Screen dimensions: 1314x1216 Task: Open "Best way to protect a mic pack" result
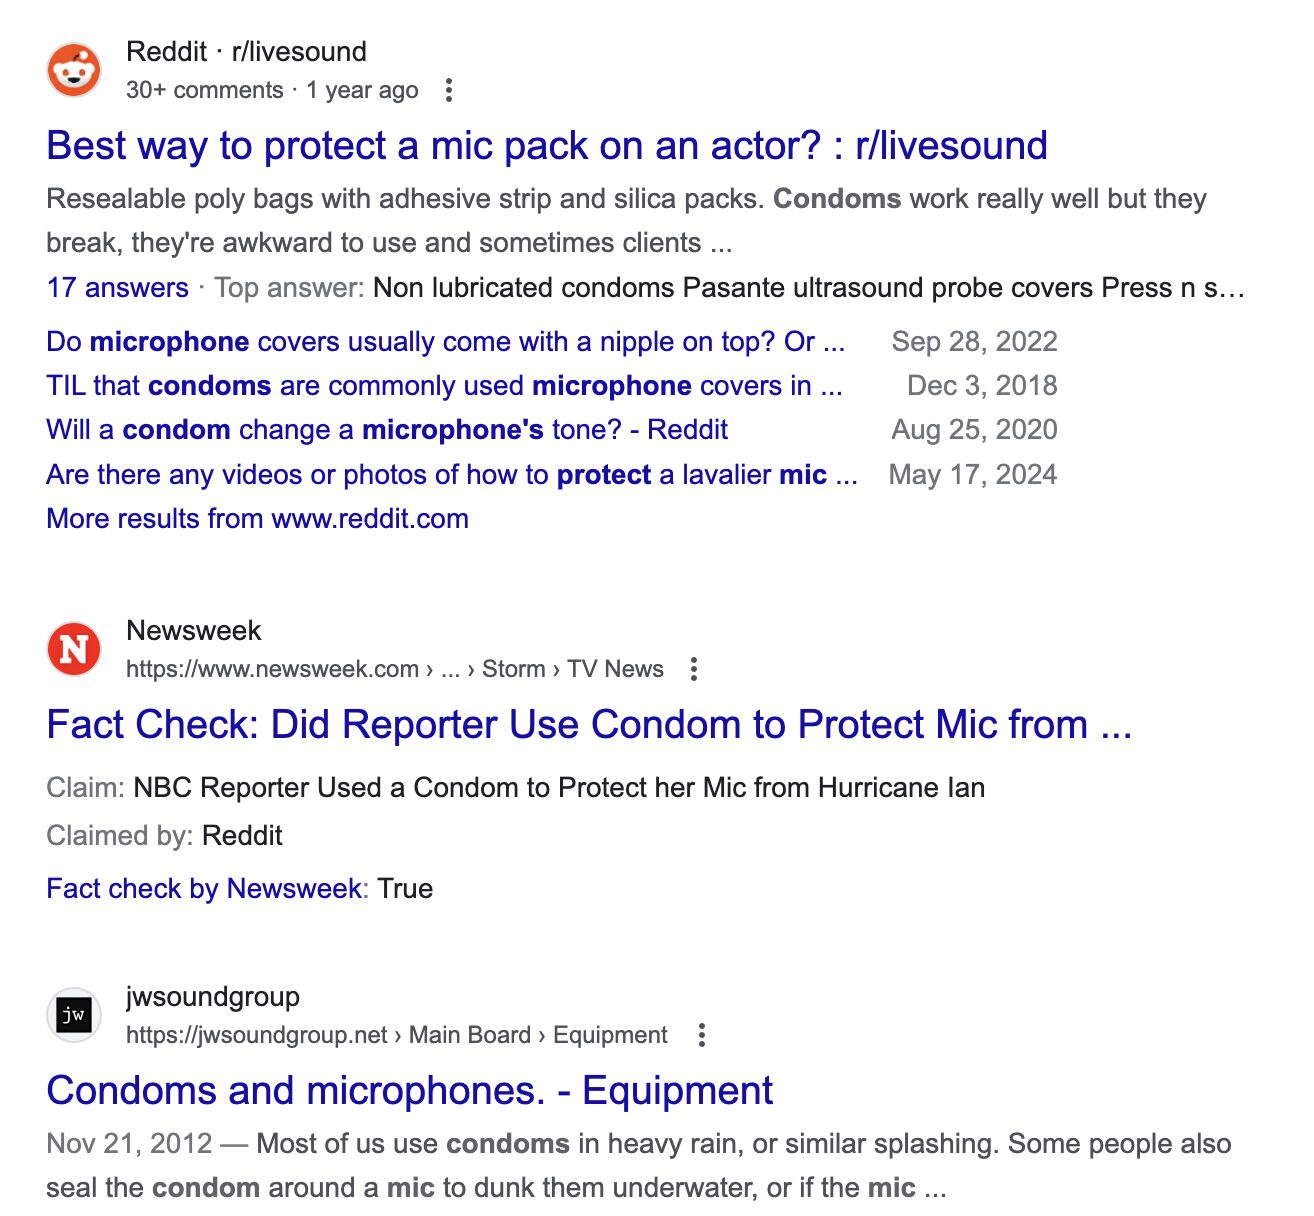pyautogui.click(x=546, y=146)
